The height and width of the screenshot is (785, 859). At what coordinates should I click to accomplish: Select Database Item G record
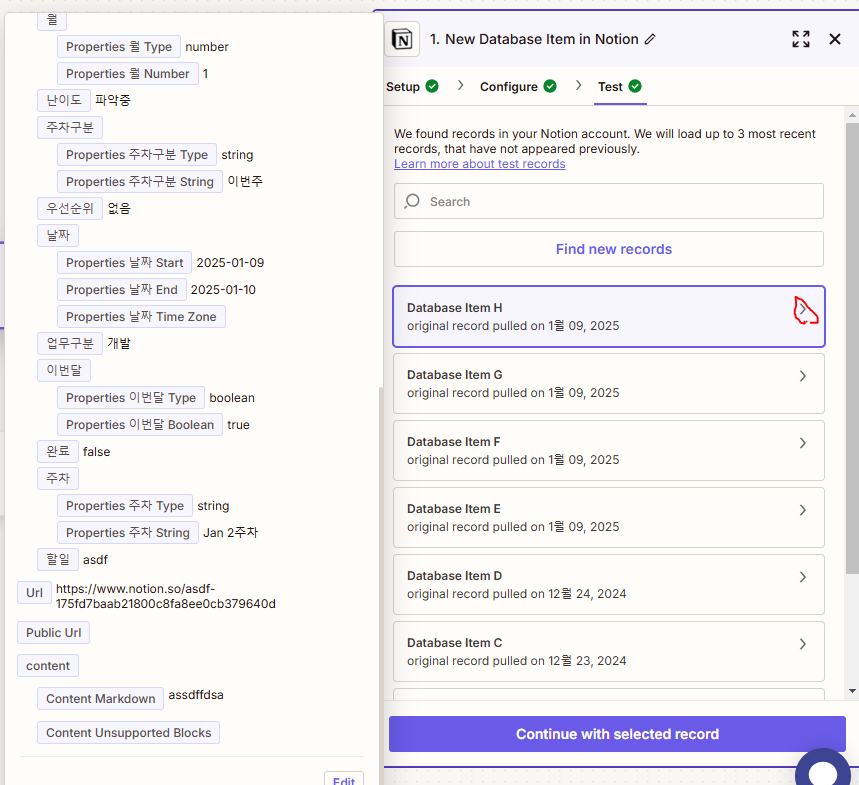[609, 383]
